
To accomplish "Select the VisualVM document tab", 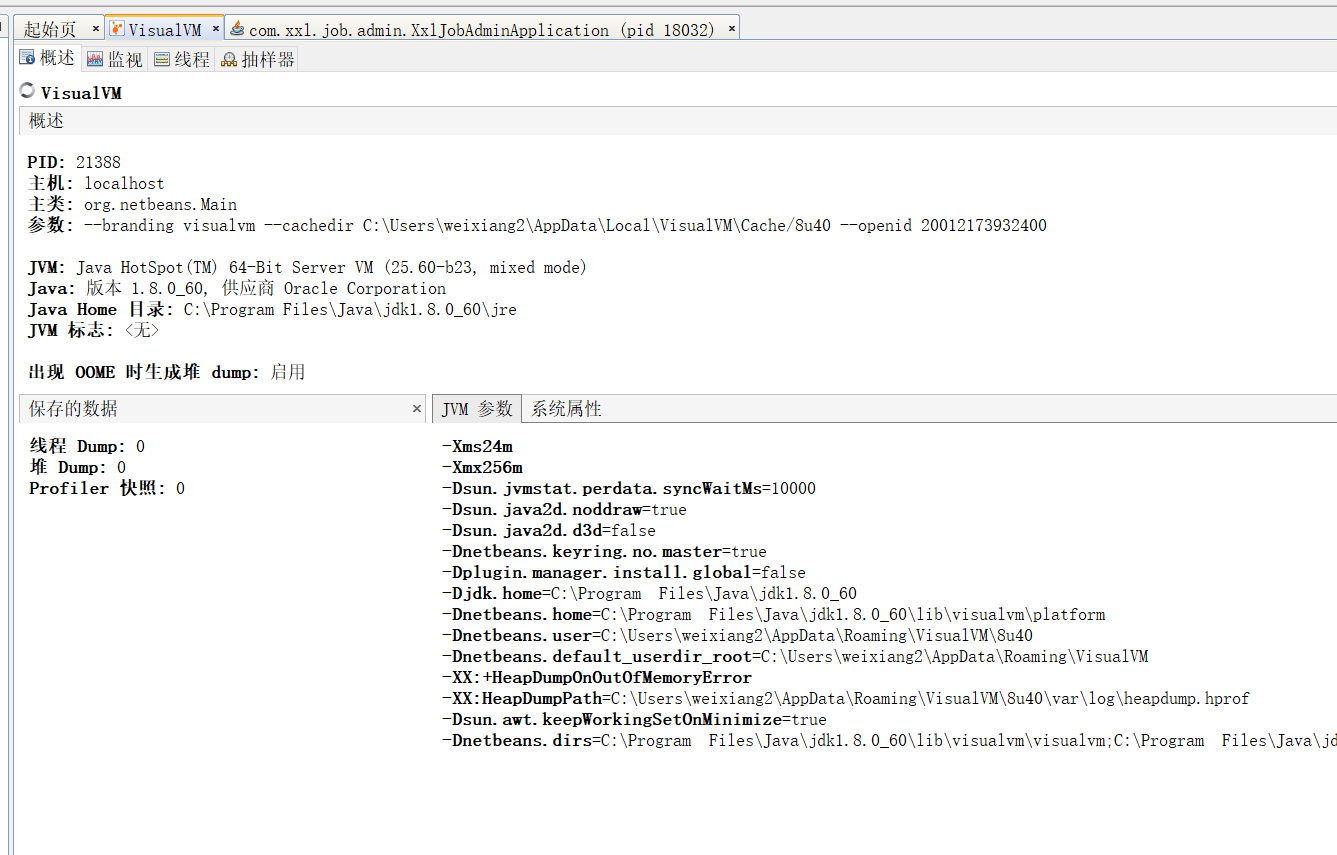I will click(164, 30).
